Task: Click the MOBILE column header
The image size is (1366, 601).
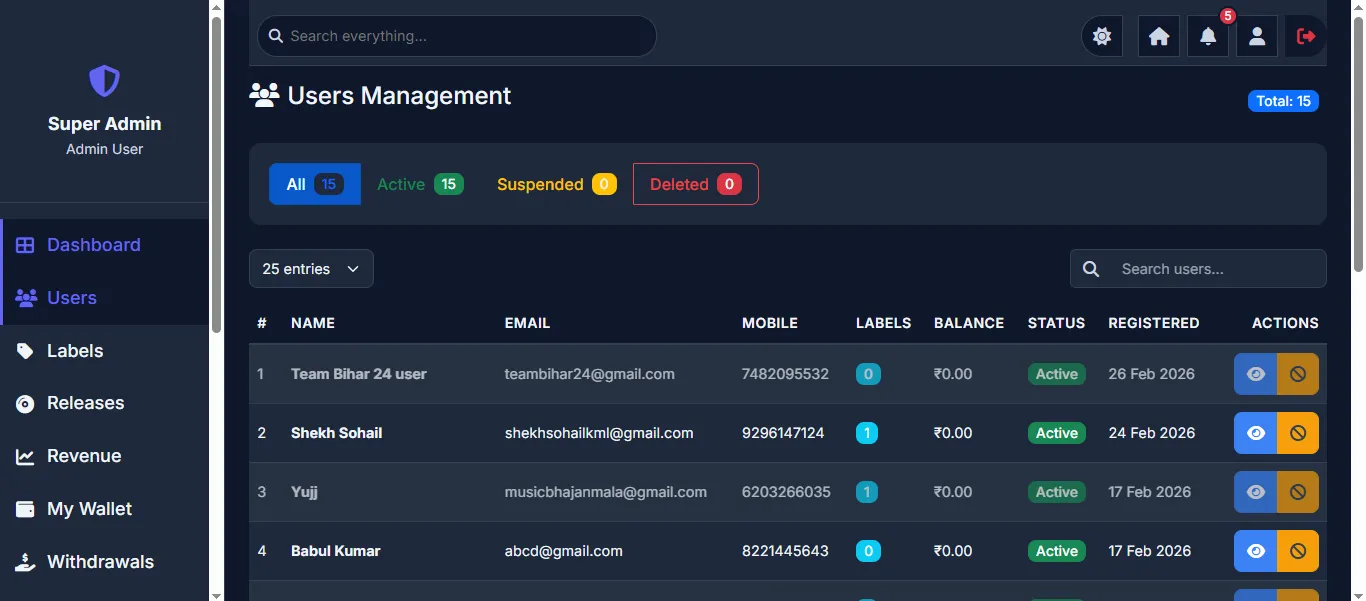Action: coord(770,323)
